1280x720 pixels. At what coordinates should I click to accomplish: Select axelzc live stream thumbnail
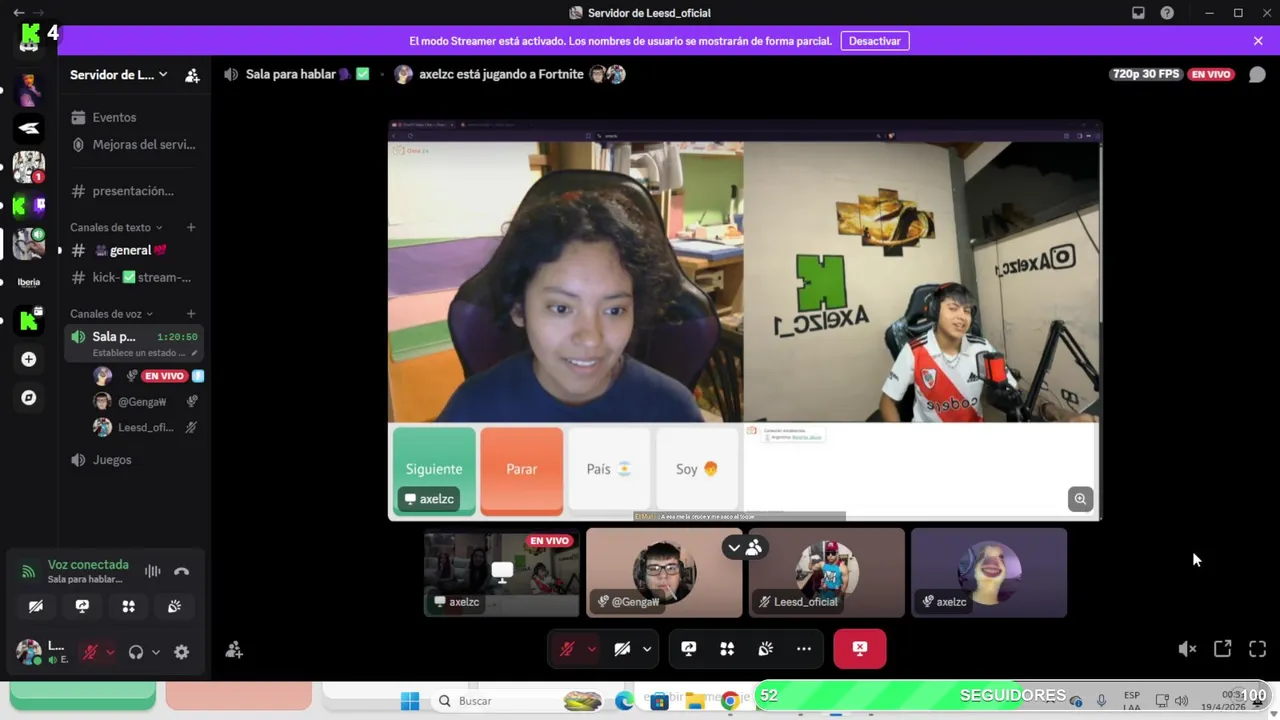coord(502,573)
